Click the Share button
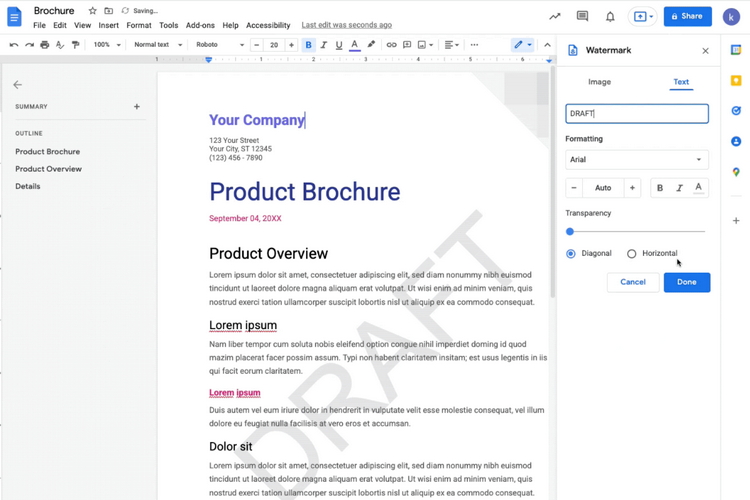This screenshot has width=750, height=500. [x=687, y=16]
